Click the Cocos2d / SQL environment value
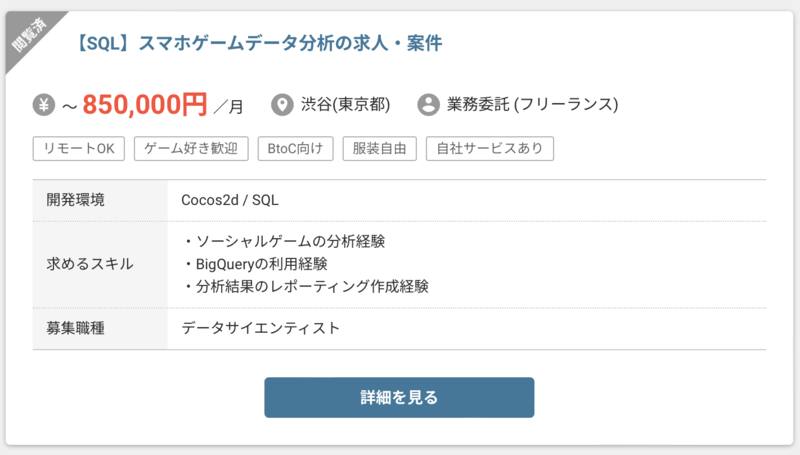800x455 pixels. click(x=230, y=200)
